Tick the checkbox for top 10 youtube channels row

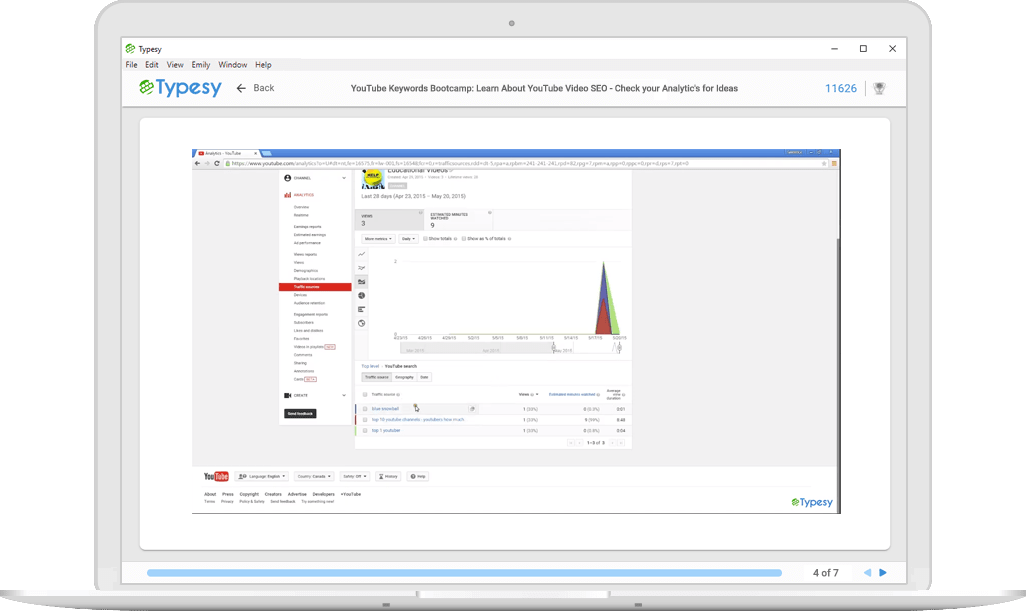[365, 419]
